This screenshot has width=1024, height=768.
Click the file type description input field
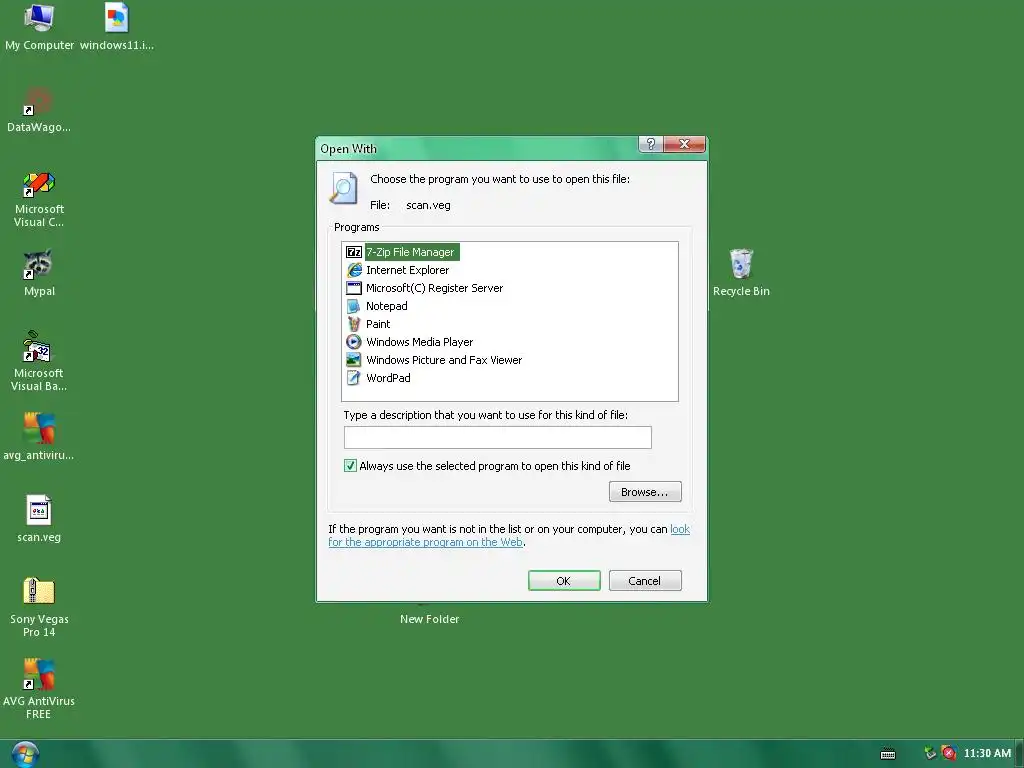coord(498,438)
